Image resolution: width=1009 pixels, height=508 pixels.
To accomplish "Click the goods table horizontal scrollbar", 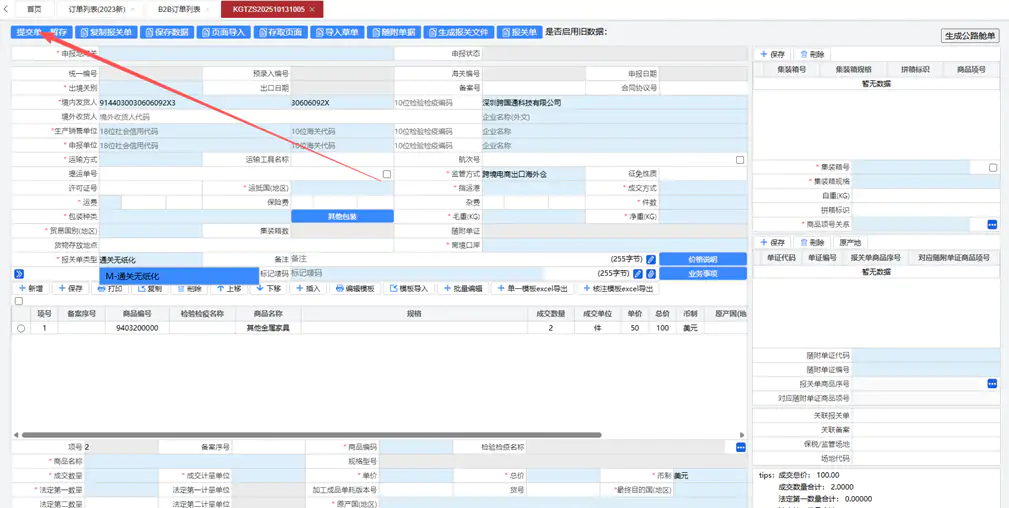I will (x=311, y=435).
